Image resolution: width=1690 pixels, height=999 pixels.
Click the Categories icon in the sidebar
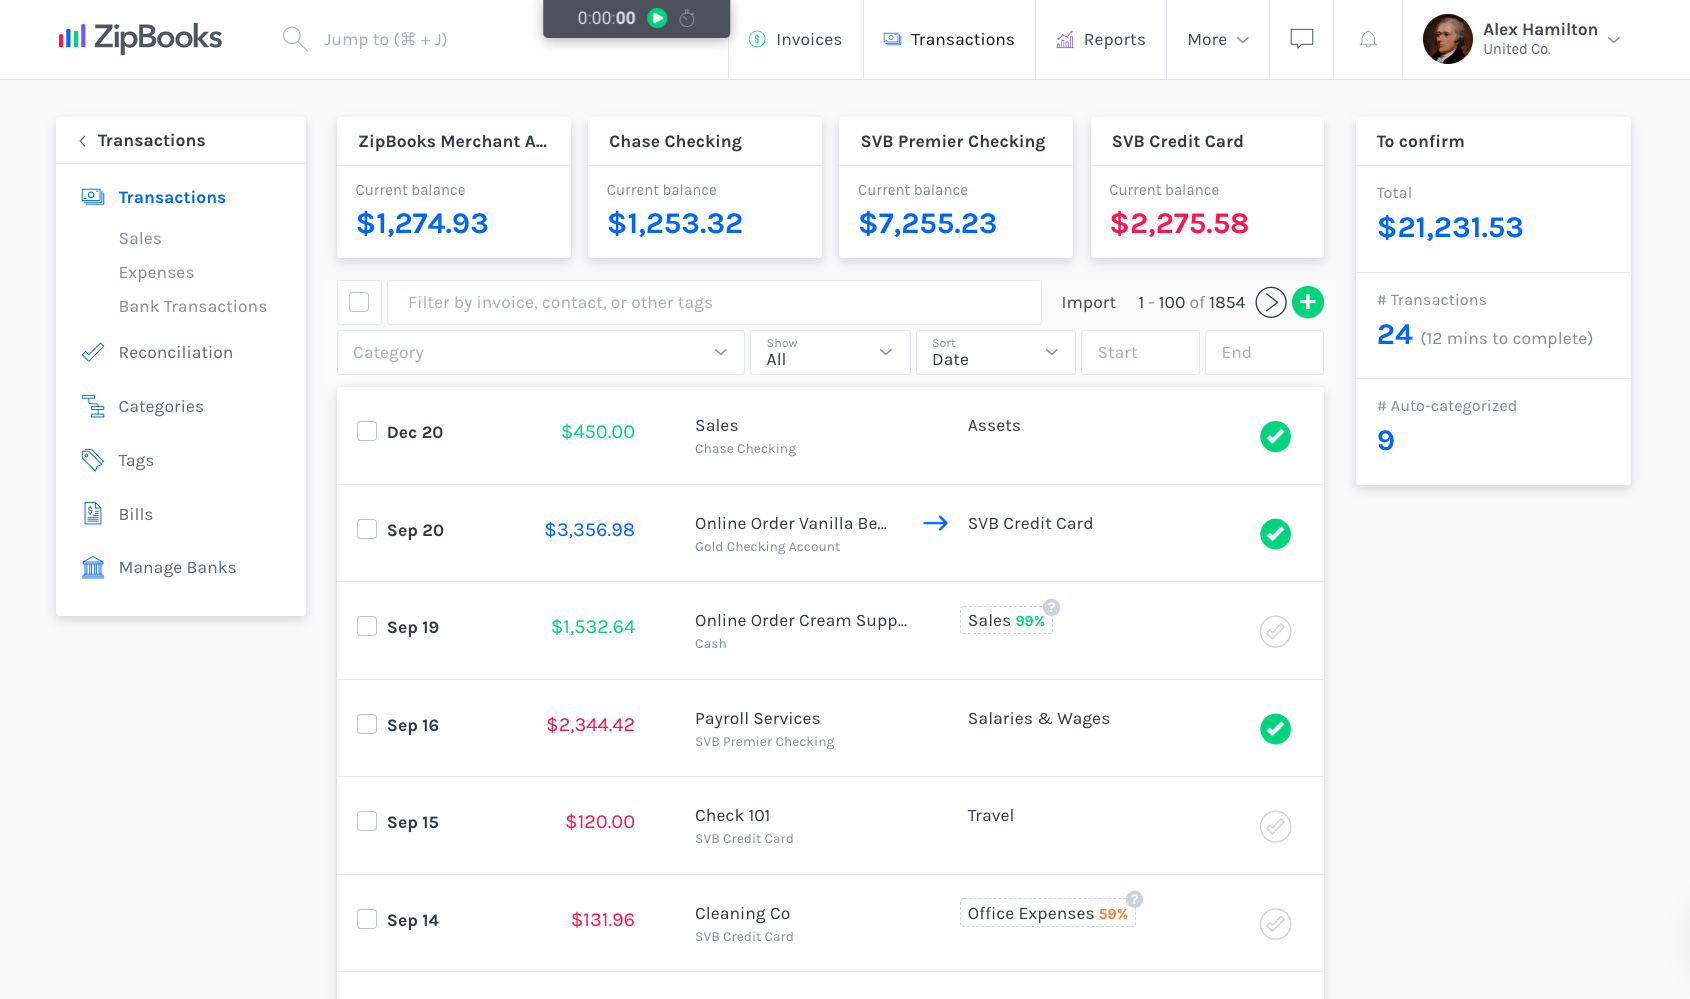(93, 406)
